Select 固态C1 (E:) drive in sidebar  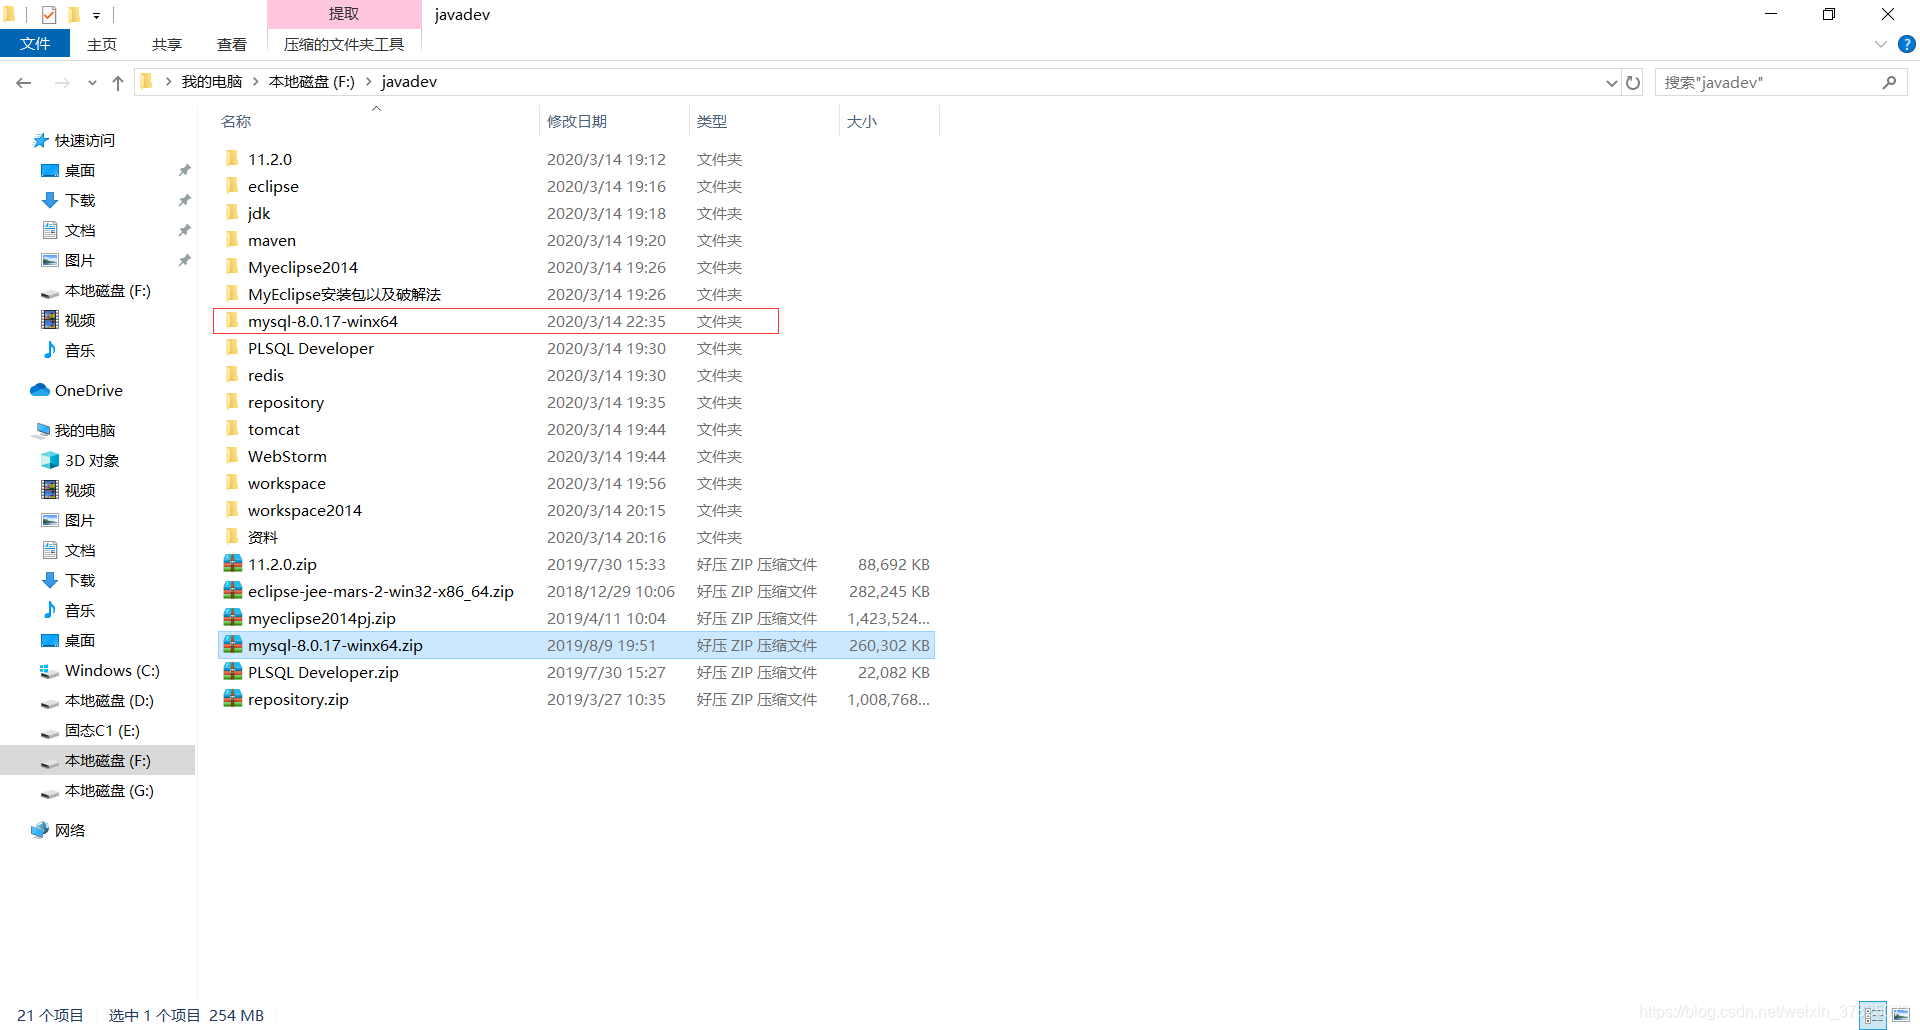click(101, 730)
